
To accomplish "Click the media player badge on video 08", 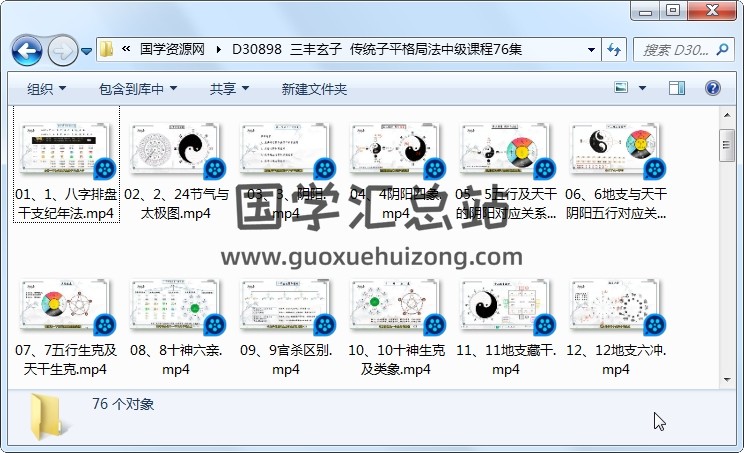I will [215, 325].
